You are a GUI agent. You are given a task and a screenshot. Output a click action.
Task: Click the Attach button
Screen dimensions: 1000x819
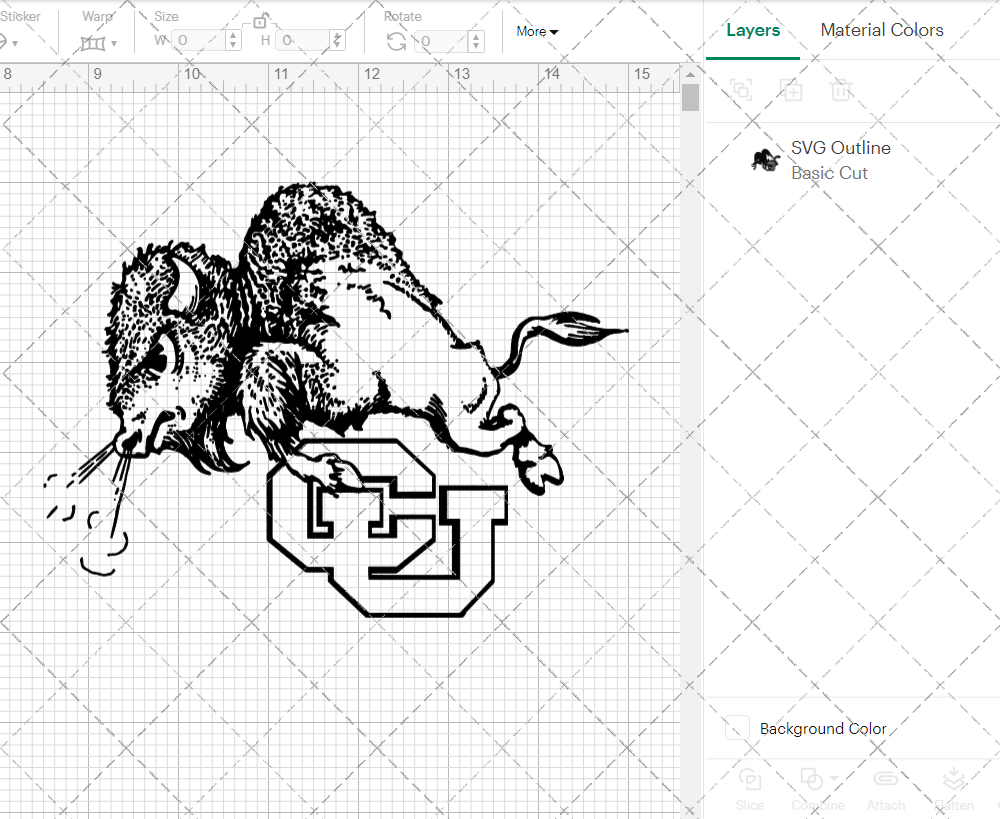886,789
